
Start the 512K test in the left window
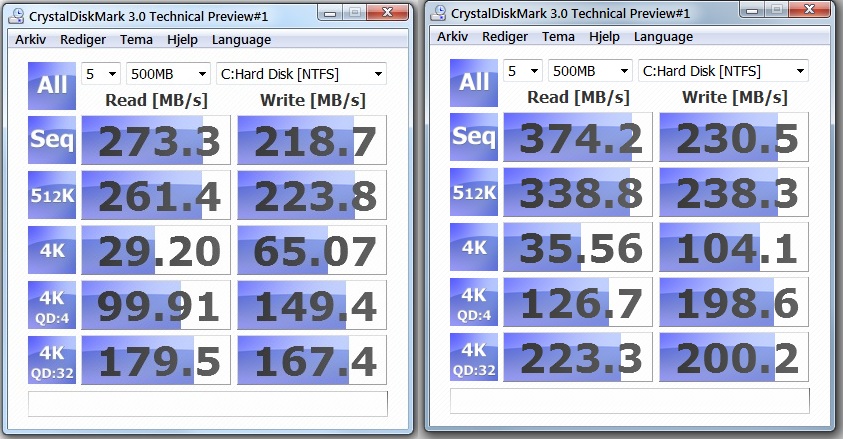coord(52,195)
